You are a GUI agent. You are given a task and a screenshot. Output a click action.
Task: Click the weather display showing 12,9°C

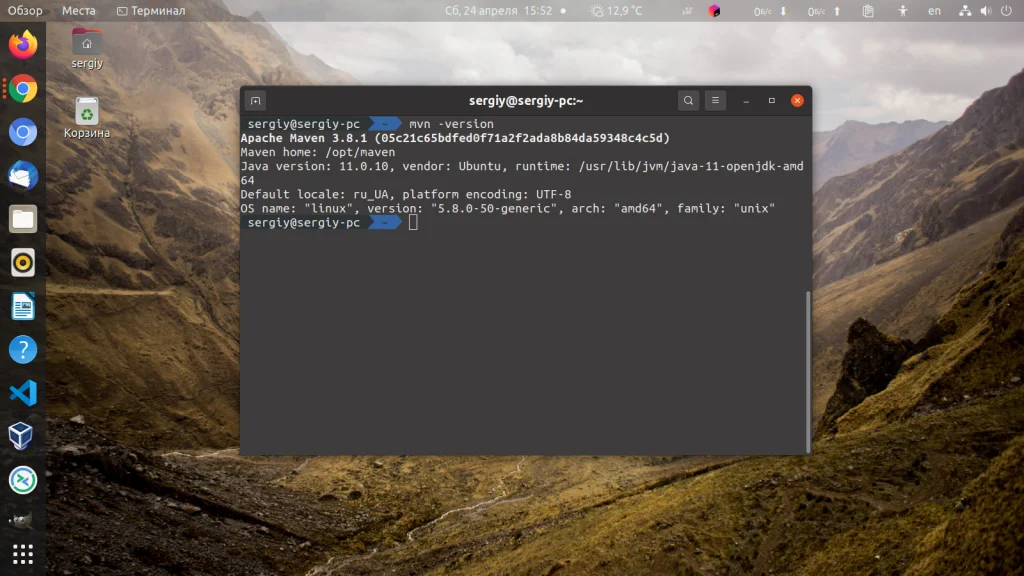point(618,11)
